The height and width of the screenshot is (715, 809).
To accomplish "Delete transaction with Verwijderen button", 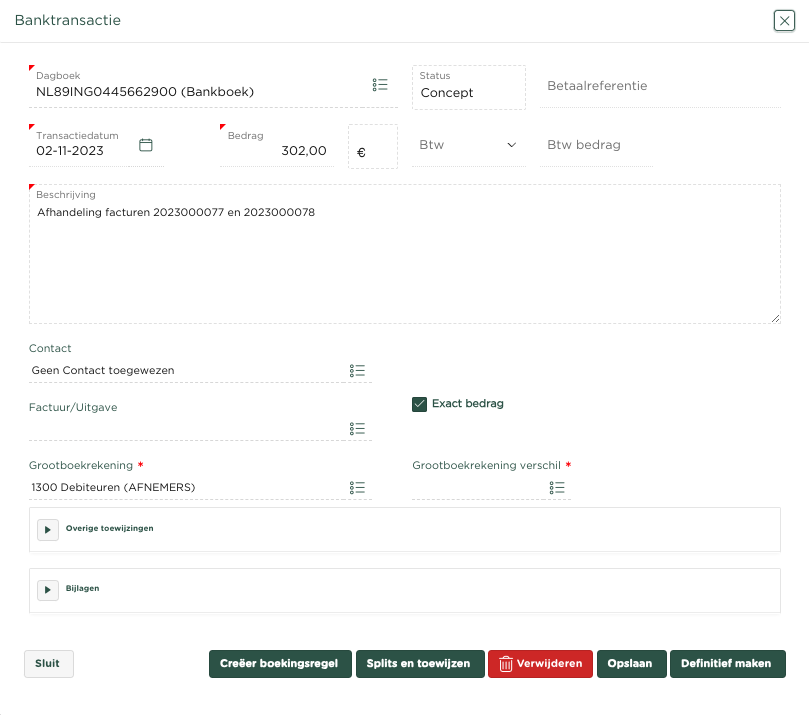I will (540, 664).
